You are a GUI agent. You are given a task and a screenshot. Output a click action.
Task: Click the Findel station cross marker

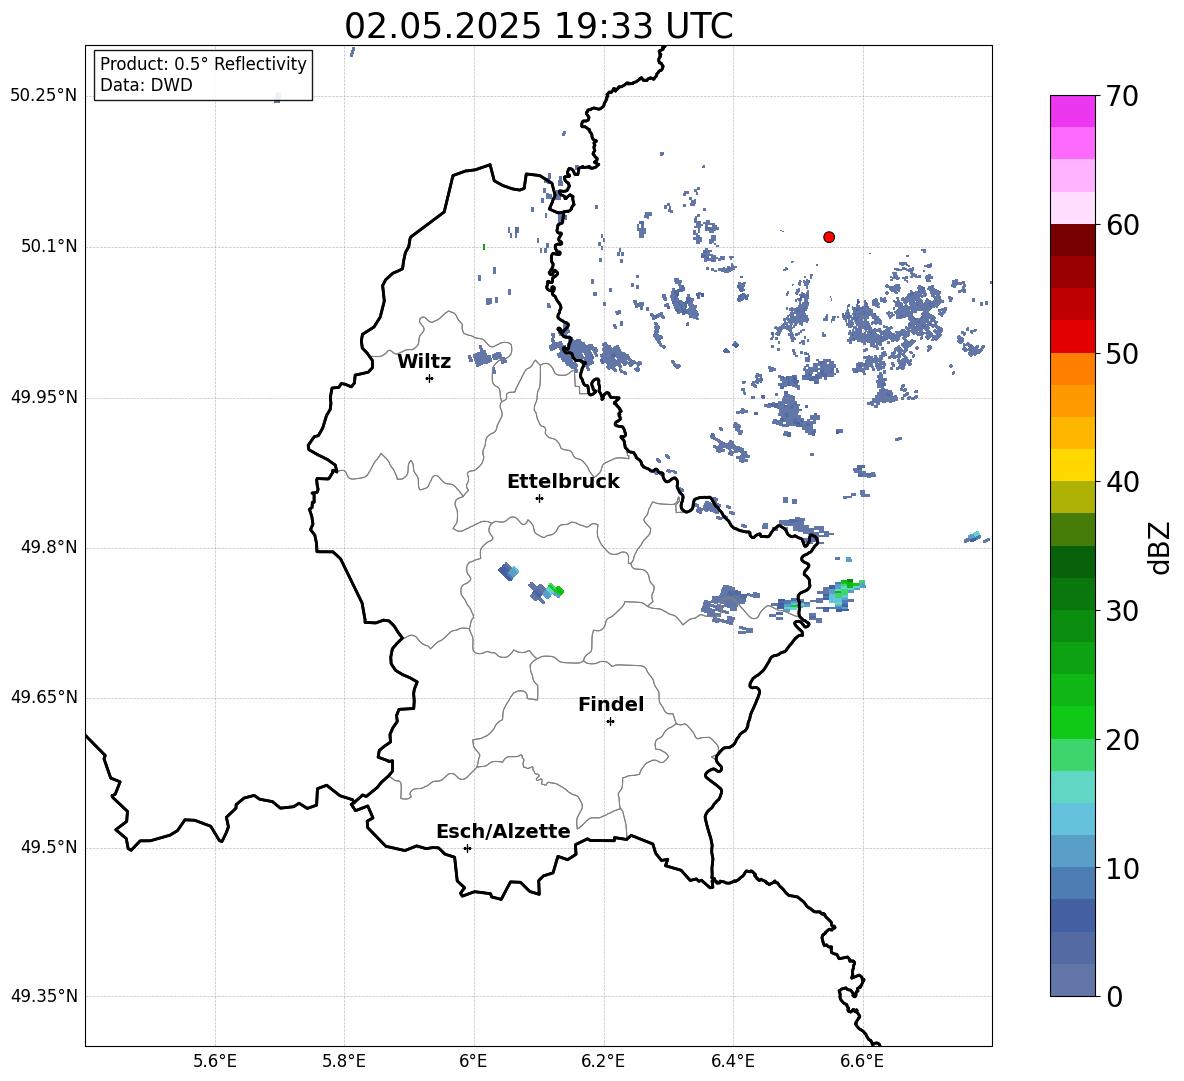point(610,722)
